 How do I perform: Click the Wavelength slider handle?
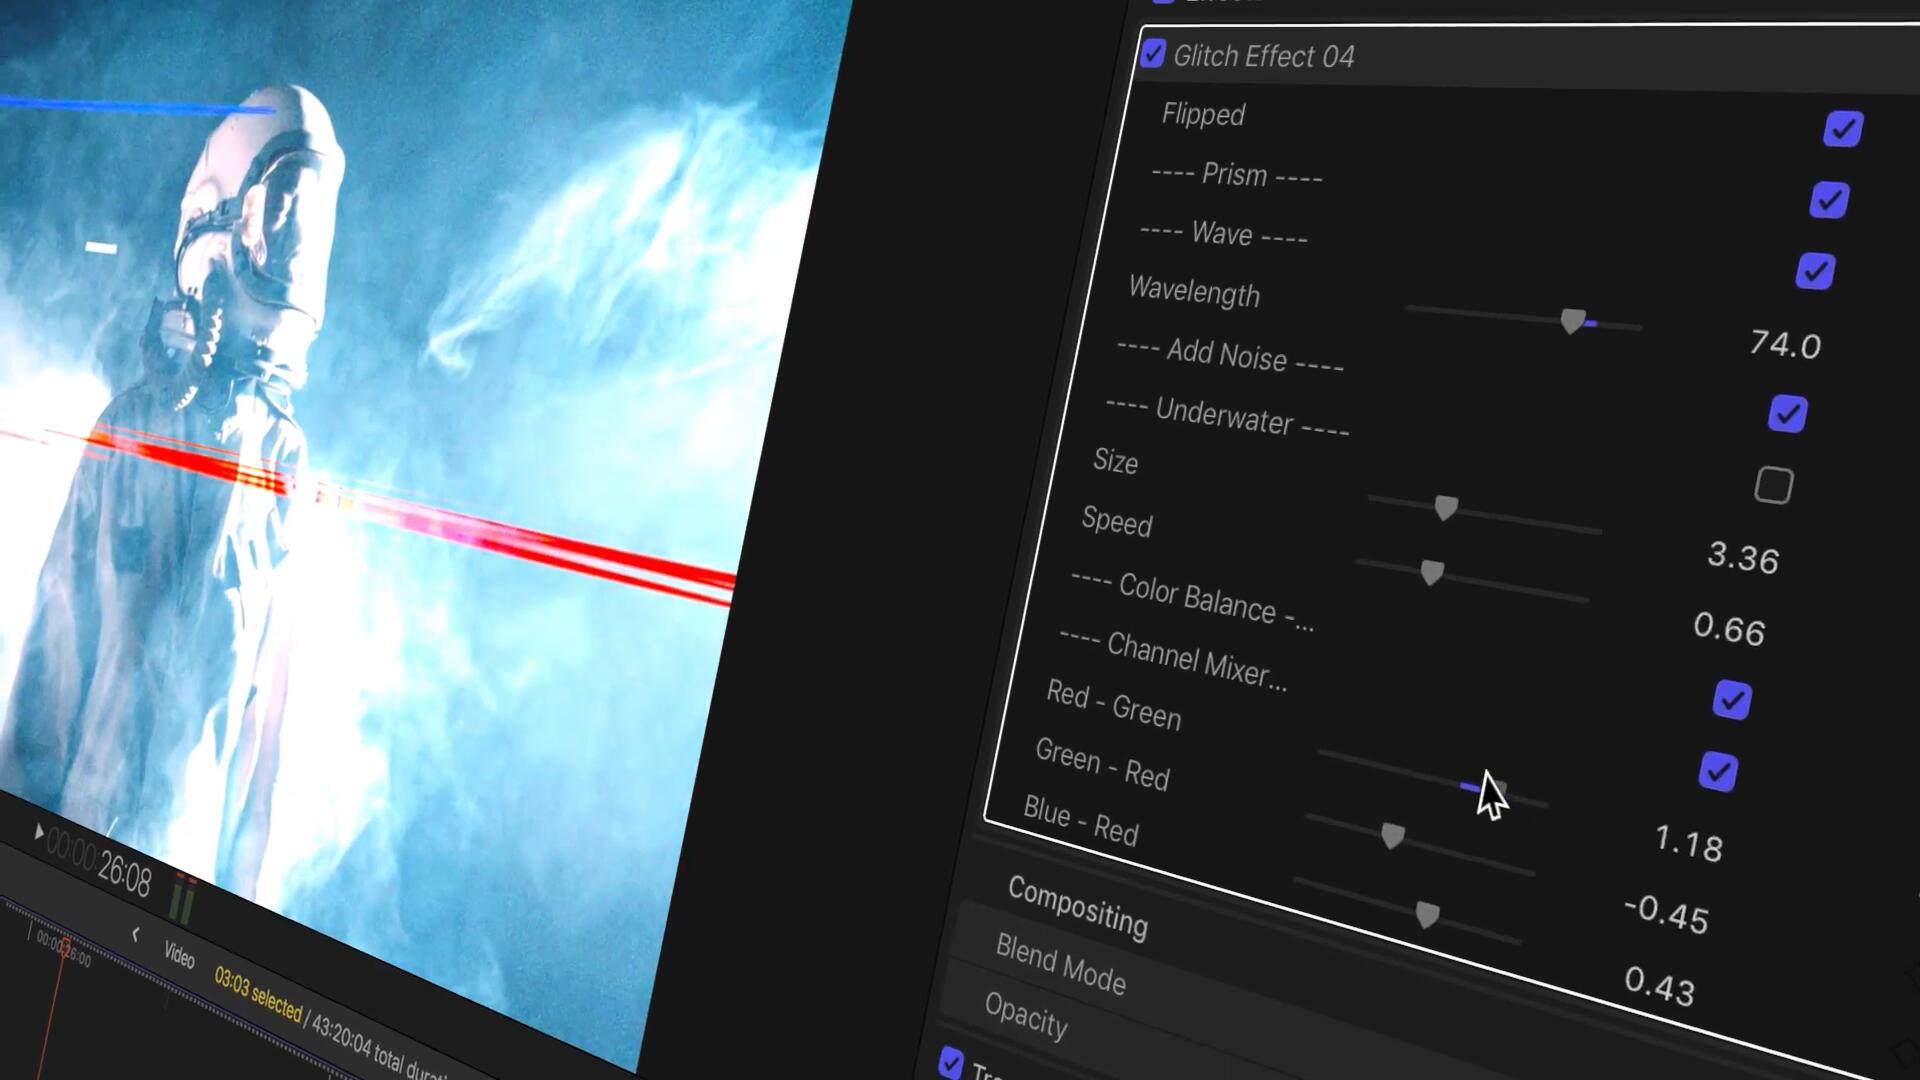click(x=1572, y=320)
